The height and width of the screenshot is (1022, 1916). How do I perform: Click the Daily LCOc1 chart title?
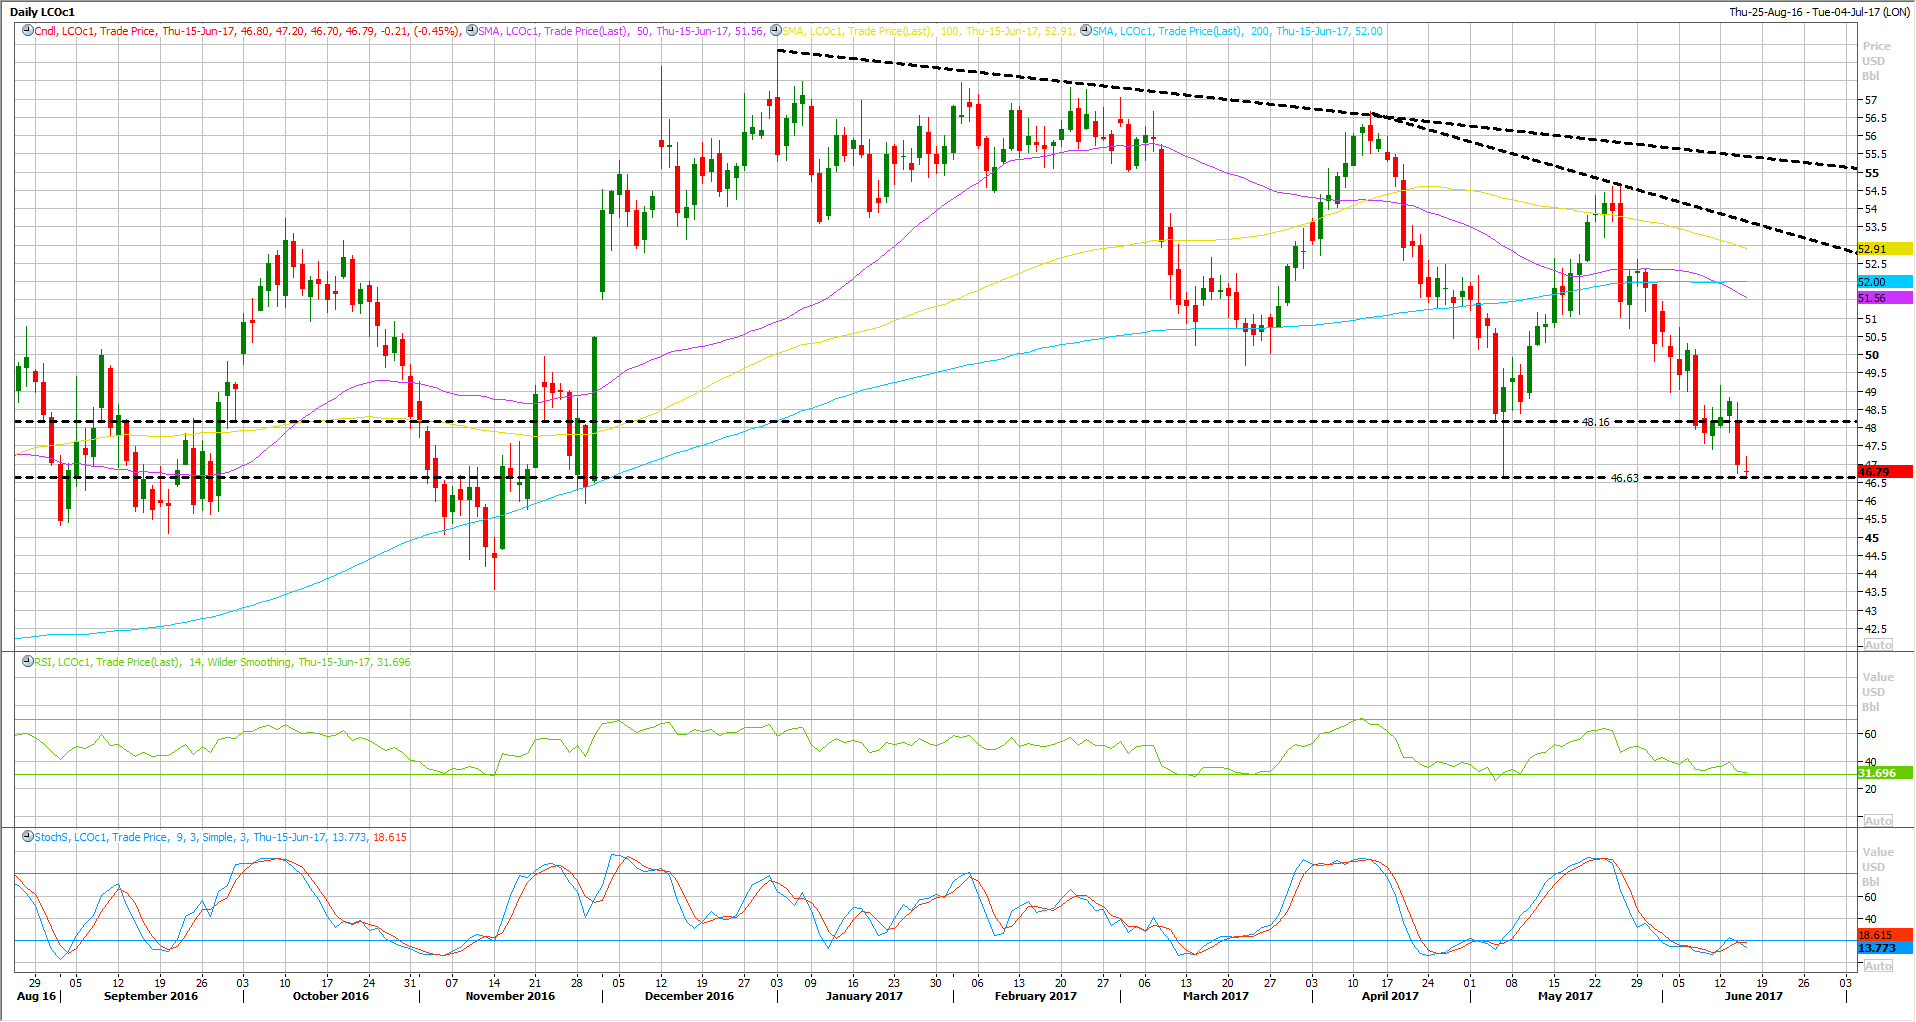42,12
